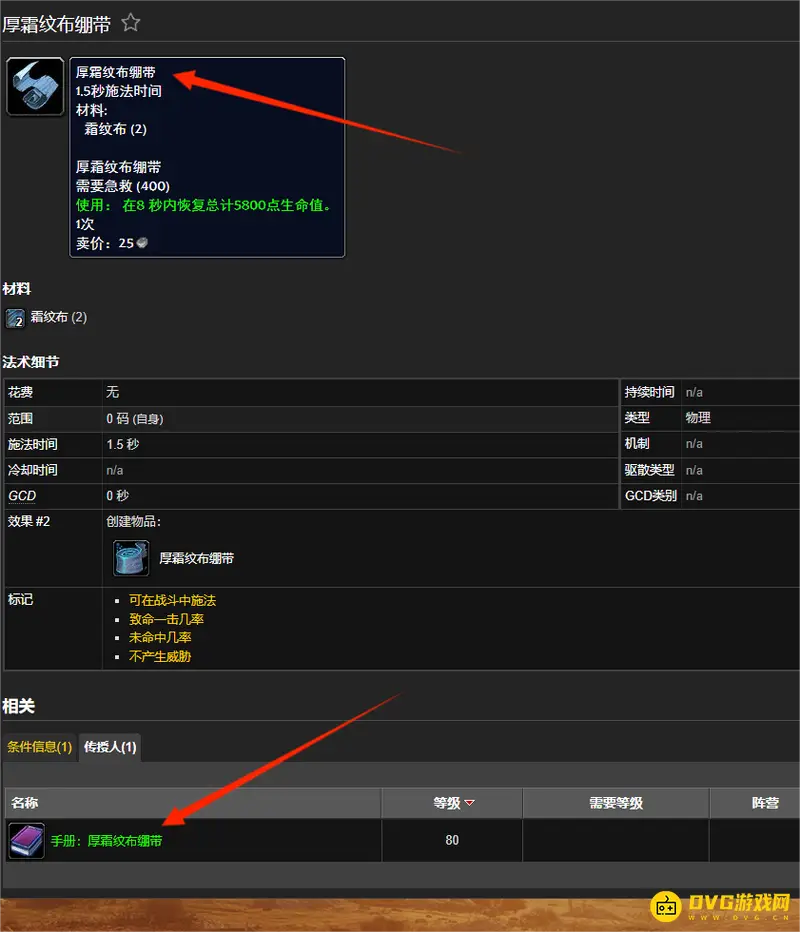Open the 霜纹布 (2) material link

(58, 317)
